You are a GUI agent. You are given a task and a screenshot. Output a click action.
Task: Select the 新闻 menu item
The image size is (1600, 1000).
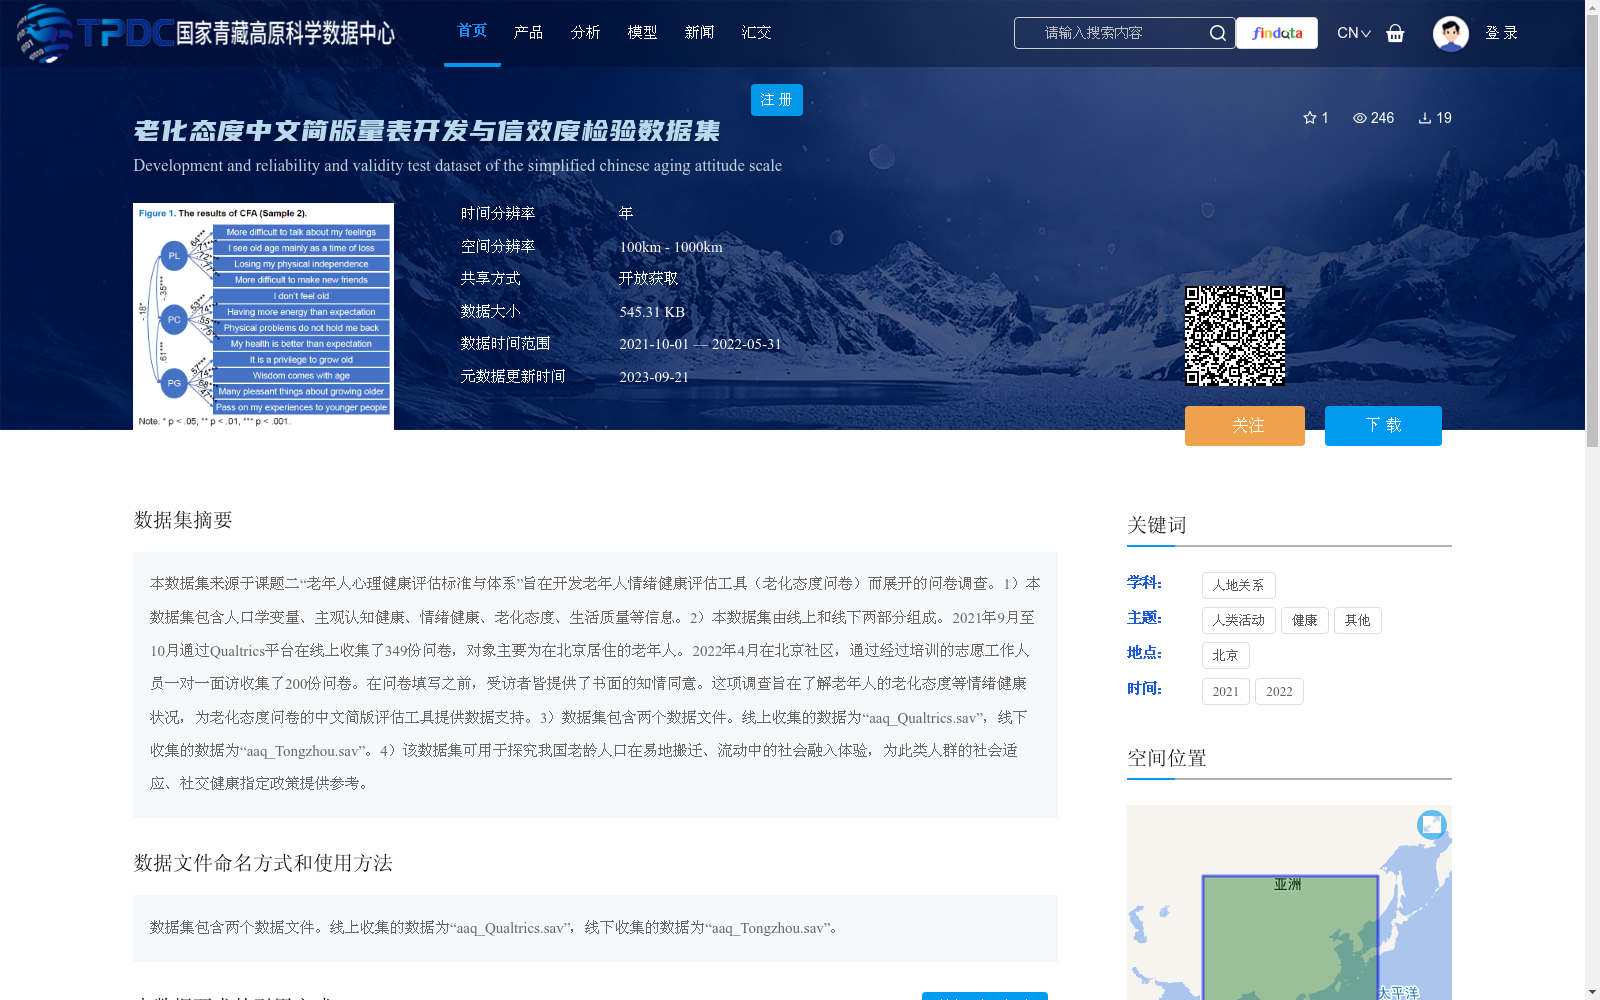coord(699,33)
